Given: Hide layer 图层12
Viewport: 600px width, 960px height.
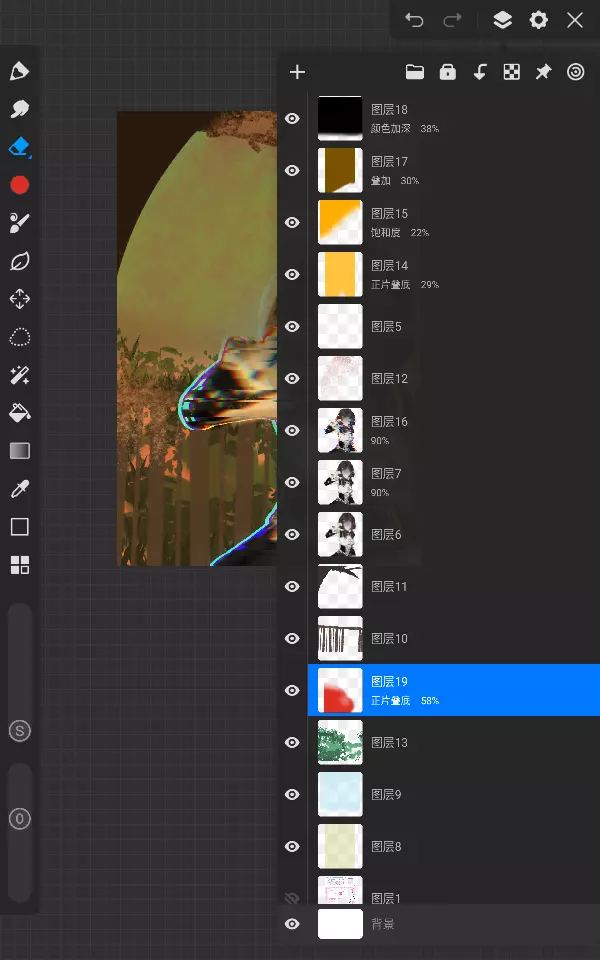Looking at the screenshot, I should pyautogui.click(x=293, y=378).
